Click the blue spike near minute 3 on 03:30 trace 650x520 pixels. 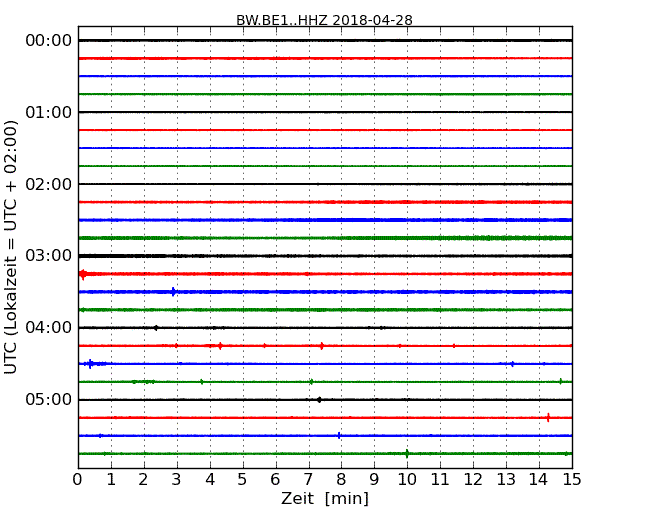173,292
